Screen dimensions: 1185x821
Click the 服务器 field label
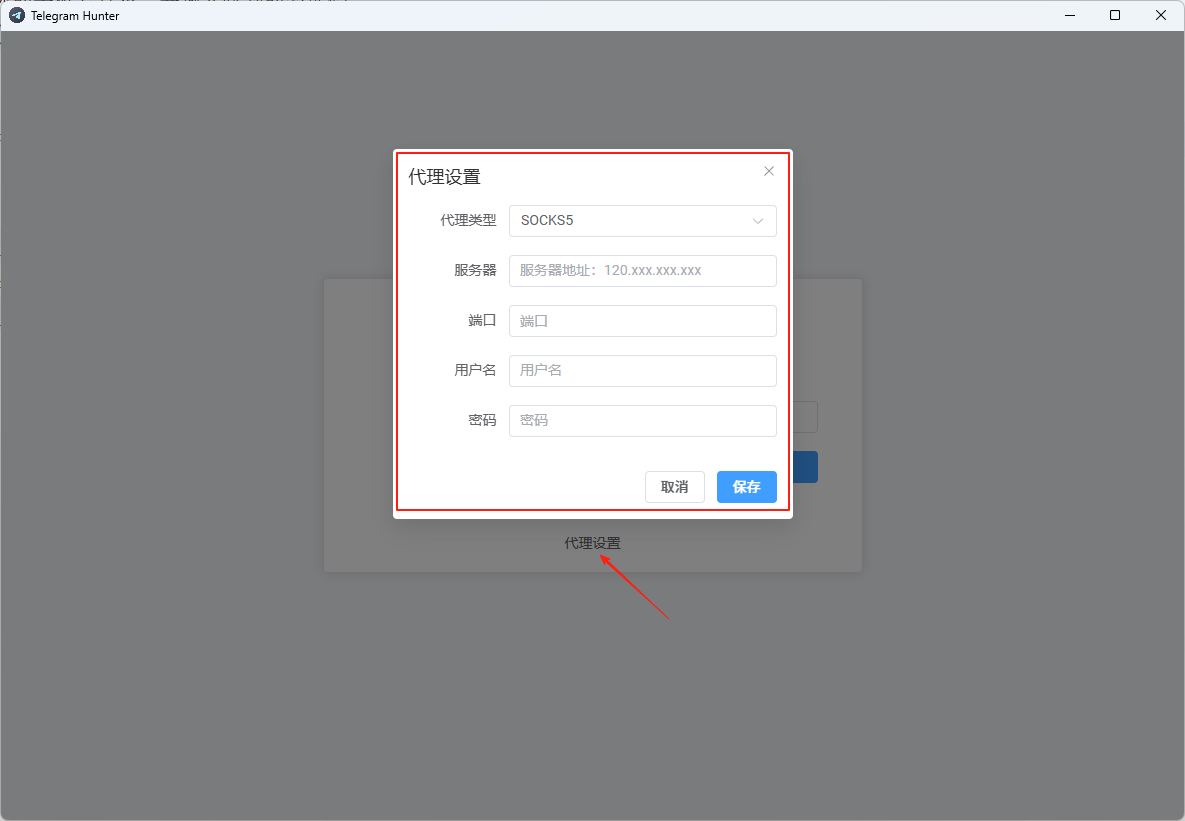(475, 270)
